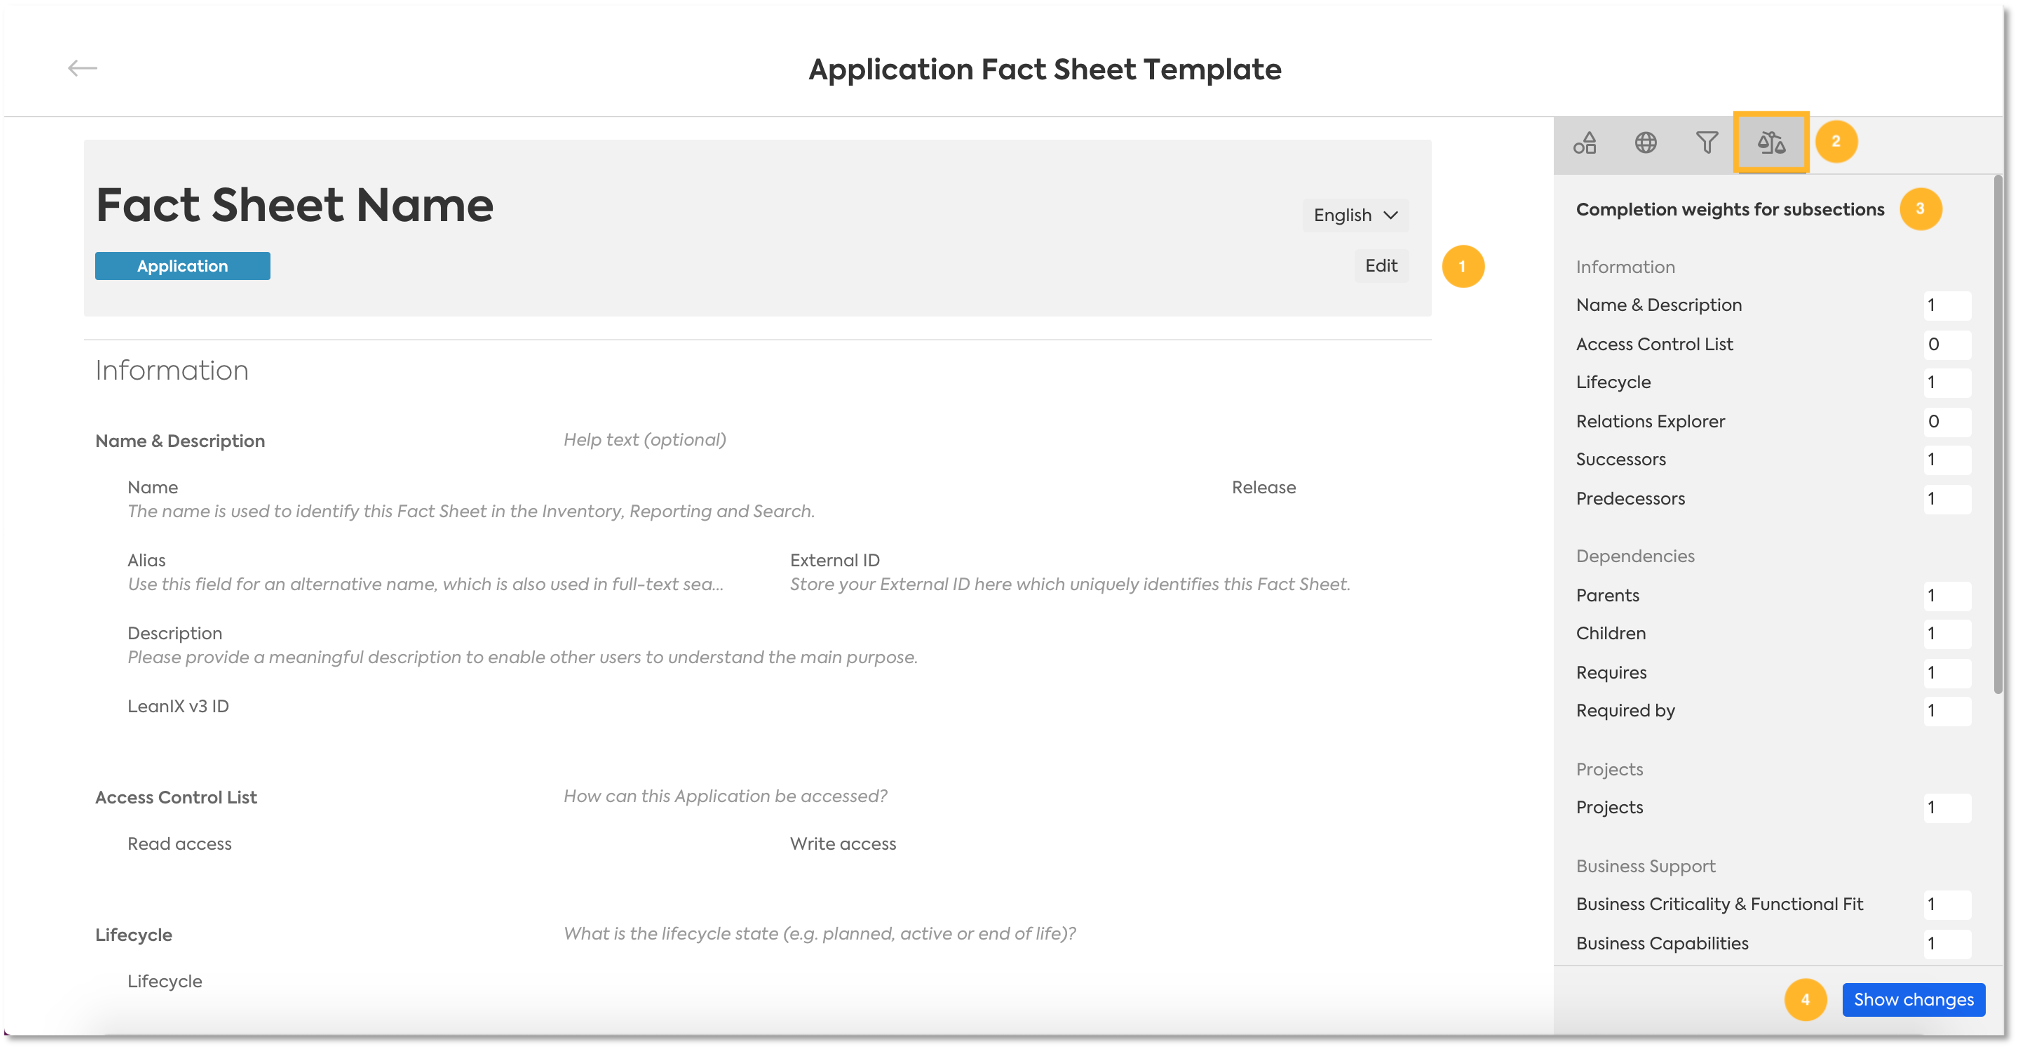Edit weight field for Predecessors

click(x=1946, y=499)
